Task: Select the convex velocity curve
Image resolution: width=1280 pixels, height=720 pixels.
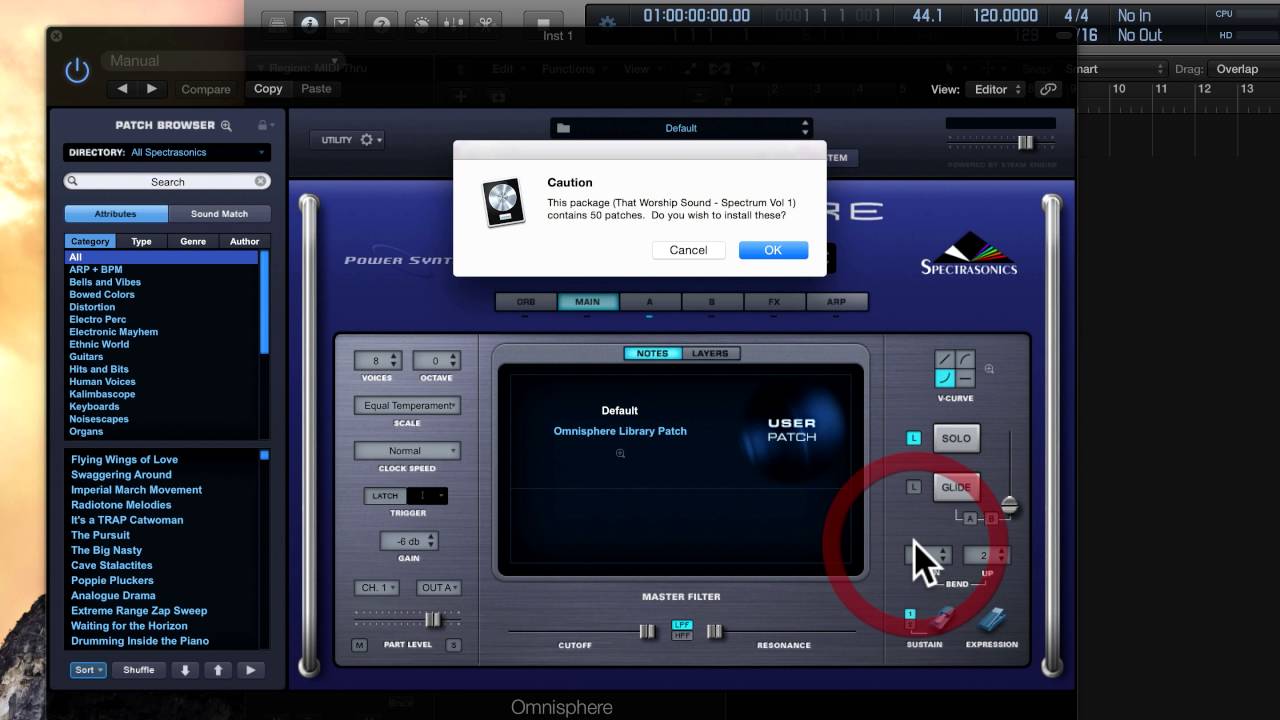Action: pos(965,359)
